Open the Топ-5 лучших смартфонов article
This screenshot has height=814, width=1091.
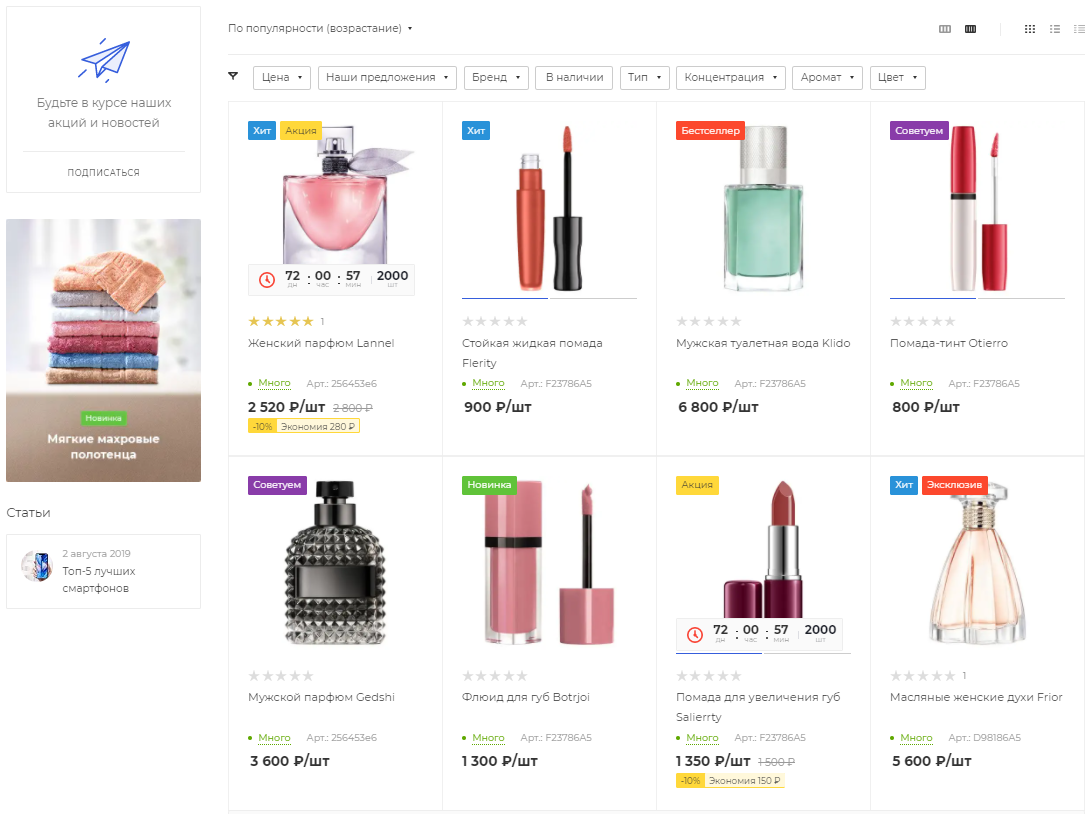(x=99, y=580)
